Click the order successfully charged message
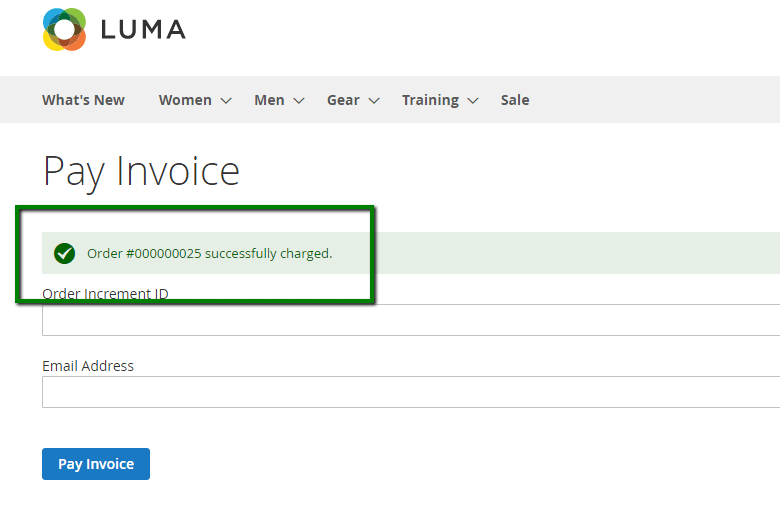The height and width of the screenshot is (532, 780). [x=209, y=253]
